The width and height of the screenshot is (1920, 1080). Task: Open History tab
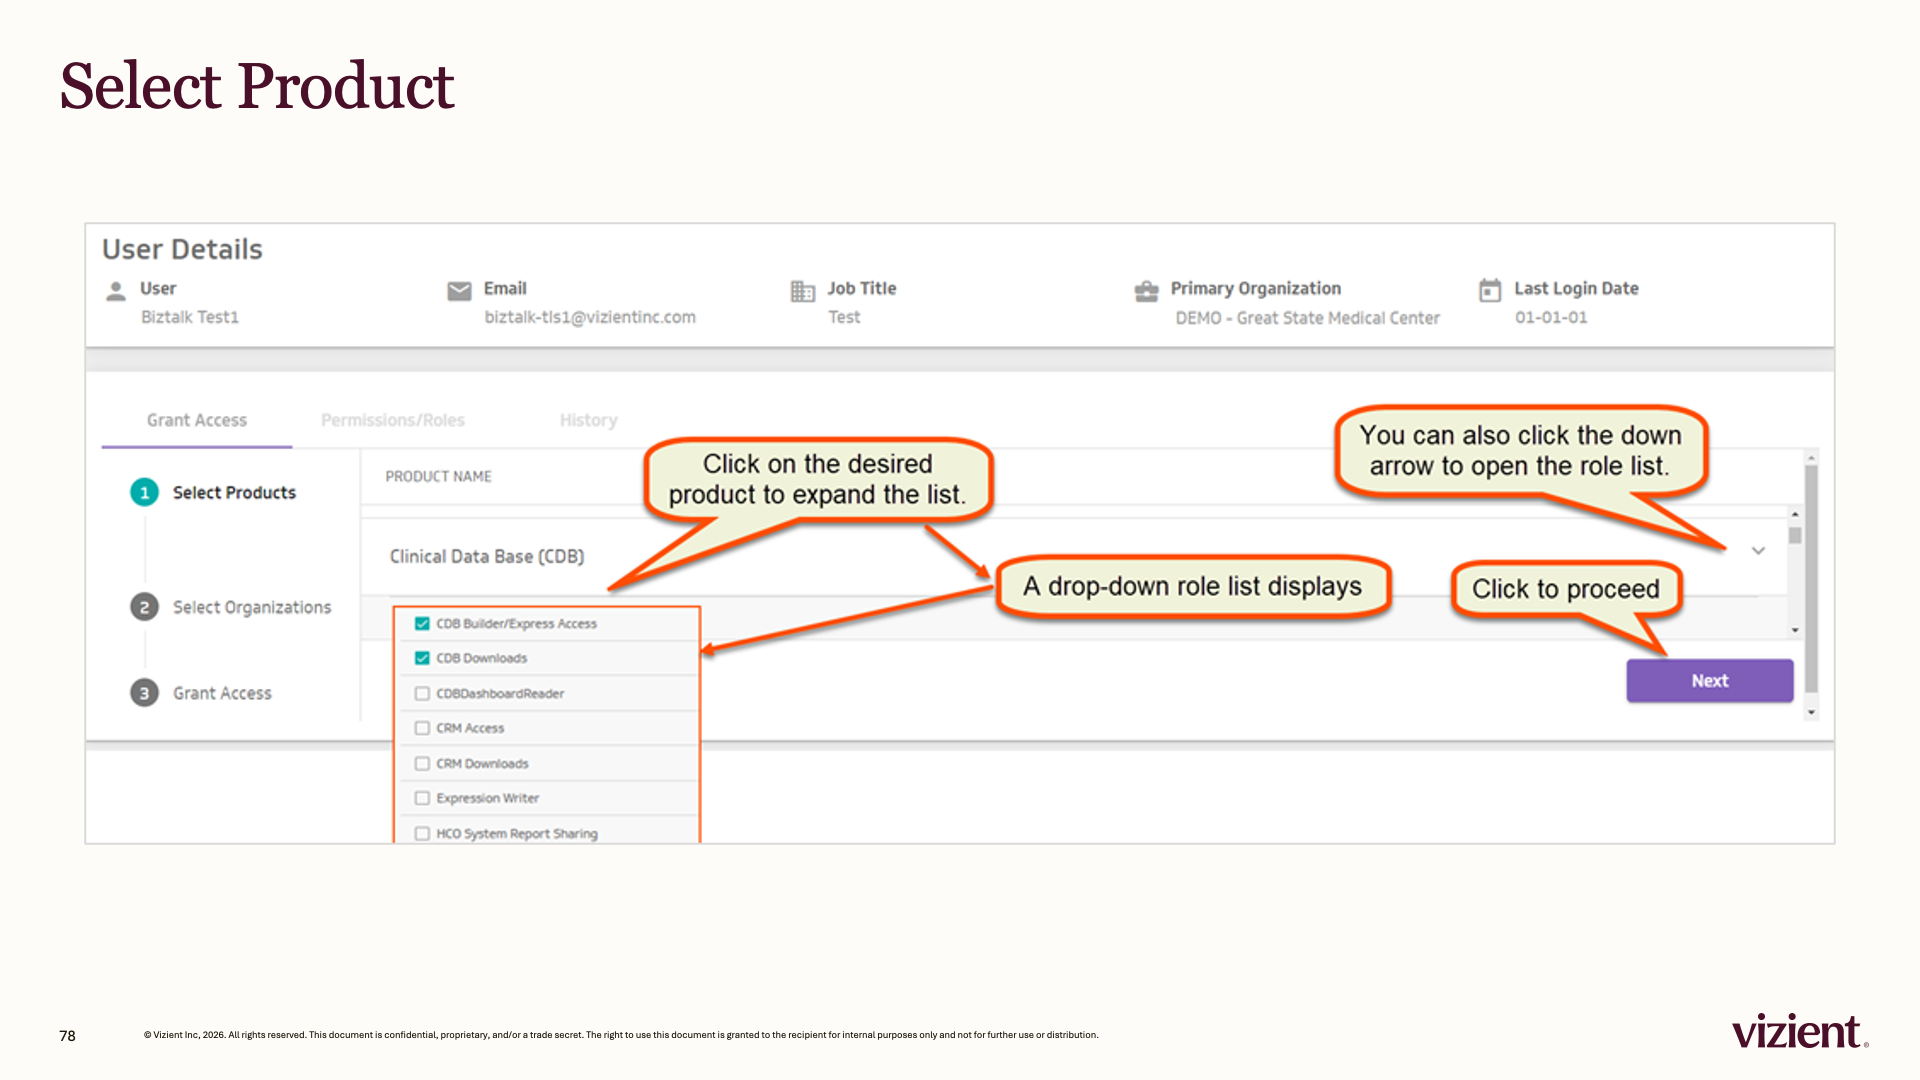(x=588, y=420)
